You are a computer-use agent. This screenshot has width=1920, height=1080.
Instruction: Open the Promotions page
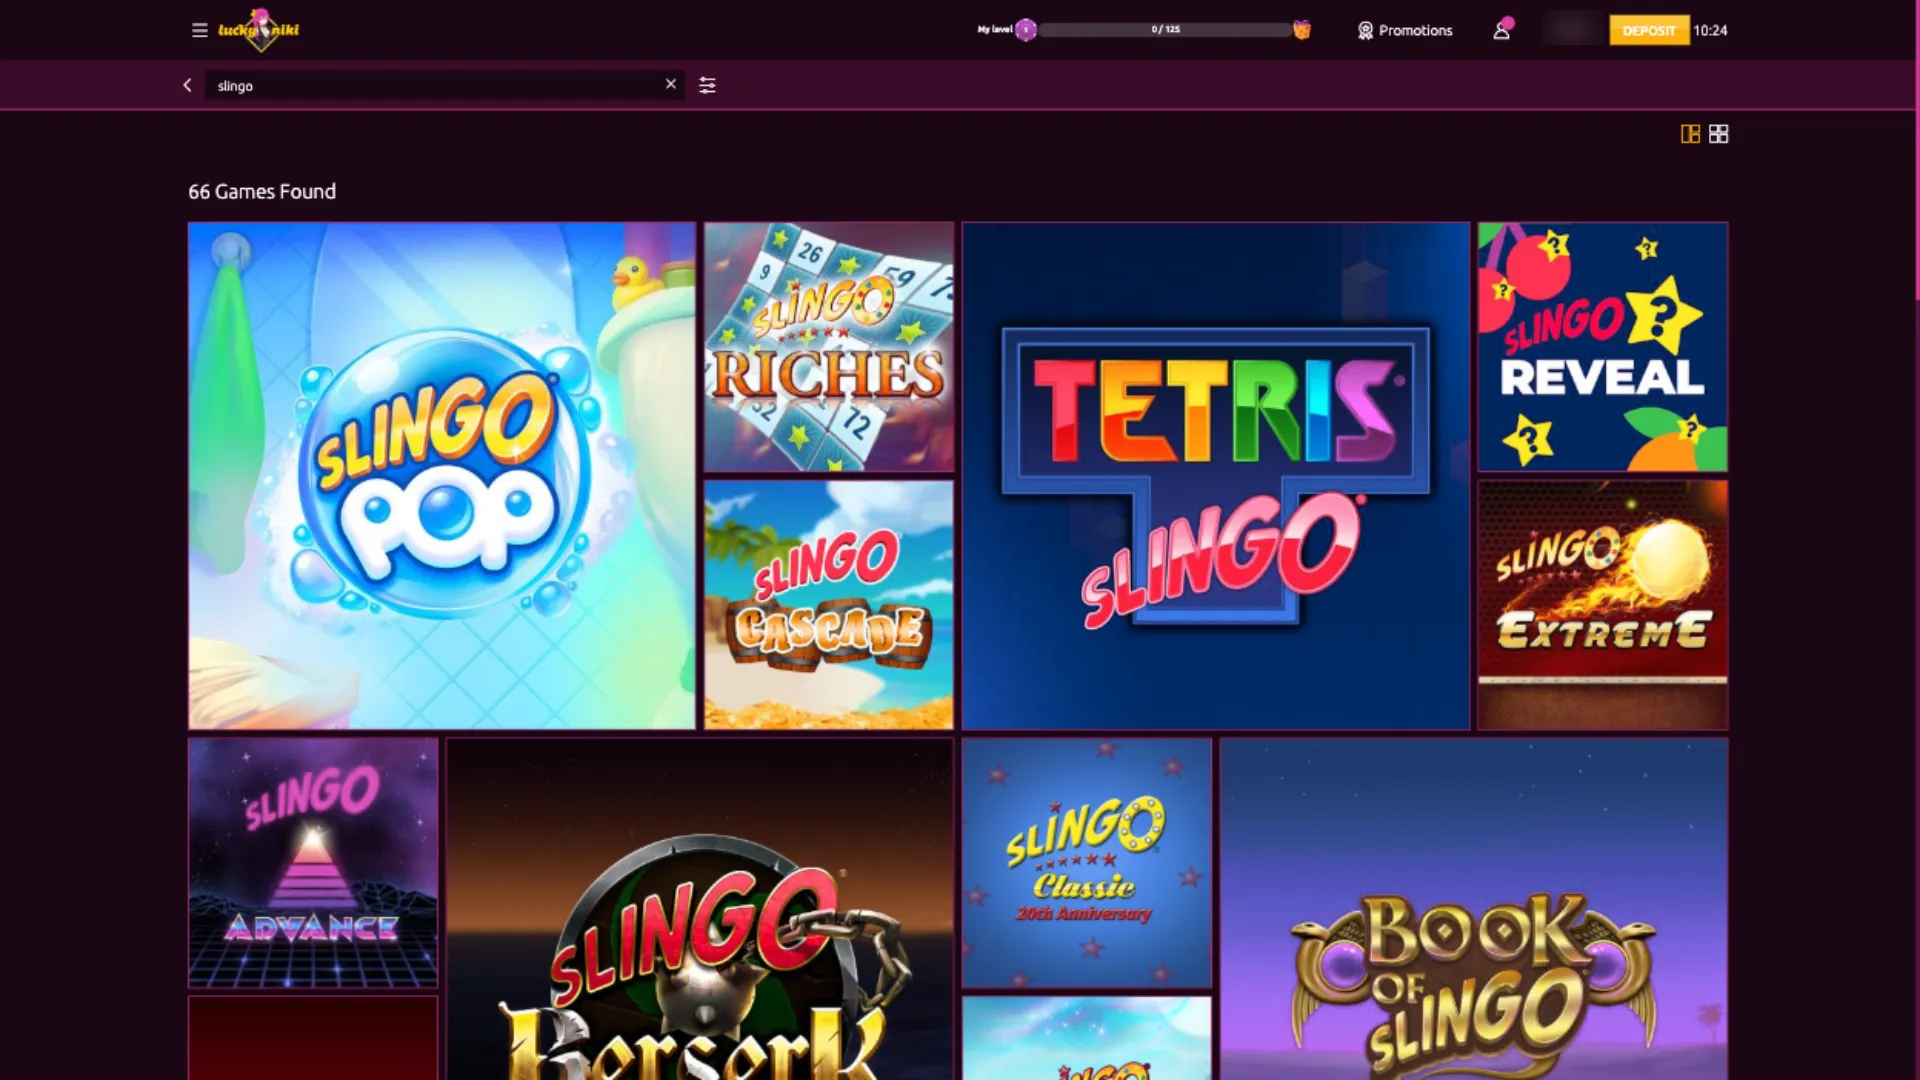pos(1405,30)
